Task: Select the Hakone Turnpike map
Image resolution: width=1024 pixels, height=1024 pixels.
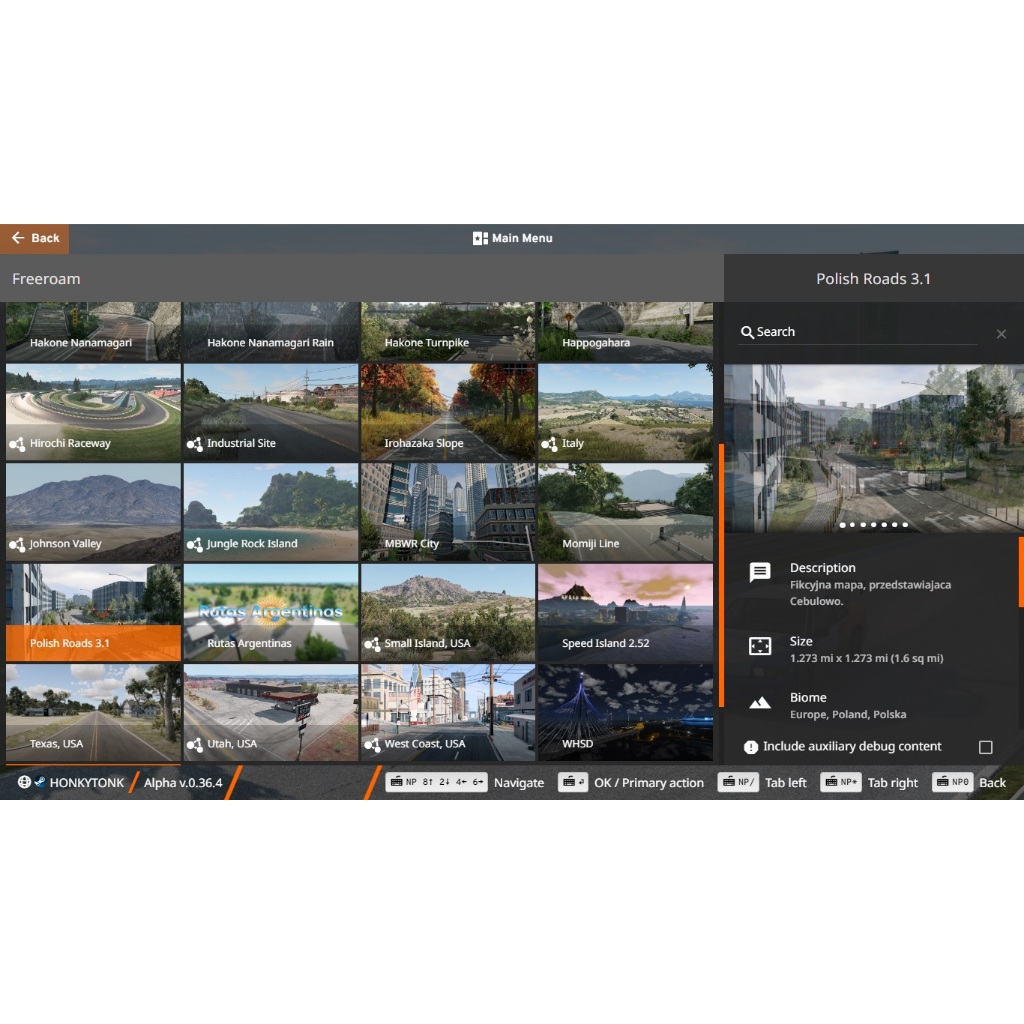Action: coord(448,332)
